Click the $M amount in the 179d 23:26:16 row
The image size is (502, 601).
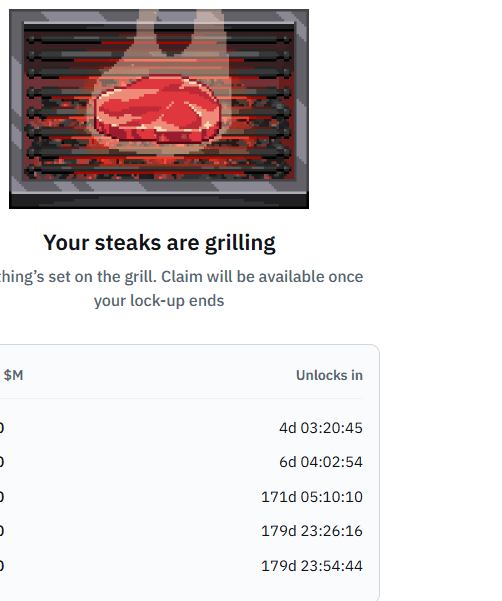coord(2,531)
